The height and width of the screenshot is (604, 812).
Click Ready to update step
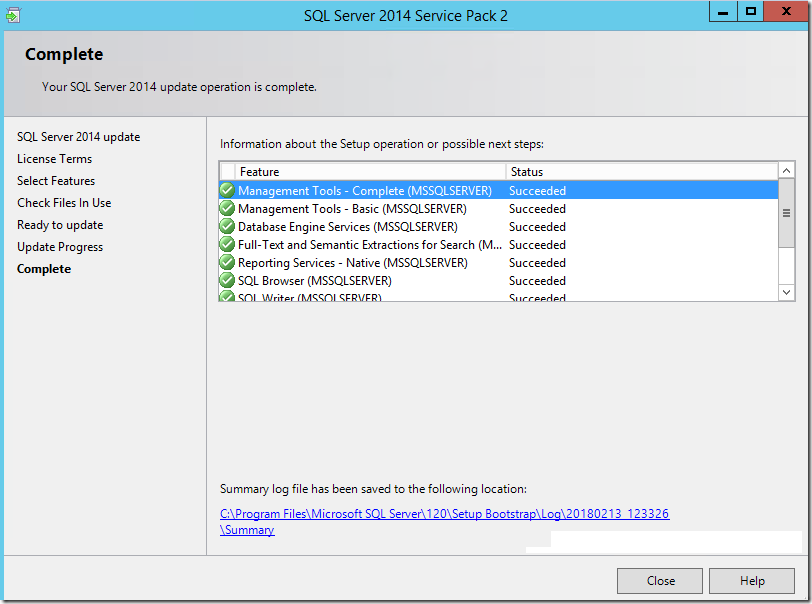pyautogui.click(x=60, y=225)
